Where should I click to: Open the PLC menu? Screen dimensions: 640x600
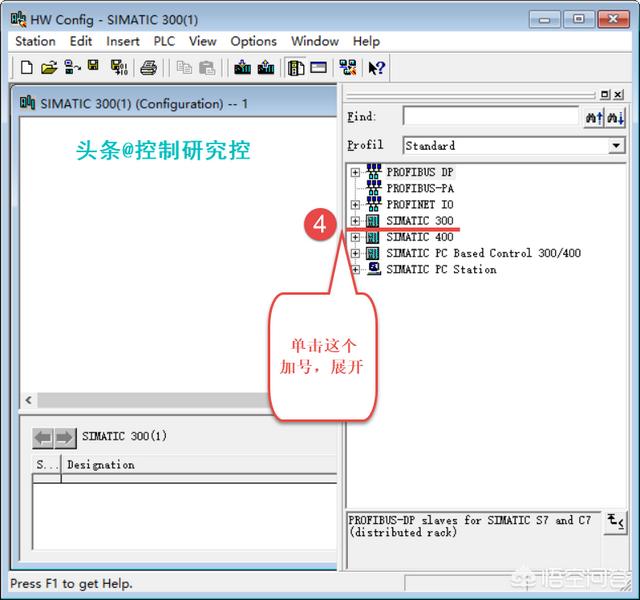pos(164,41)
